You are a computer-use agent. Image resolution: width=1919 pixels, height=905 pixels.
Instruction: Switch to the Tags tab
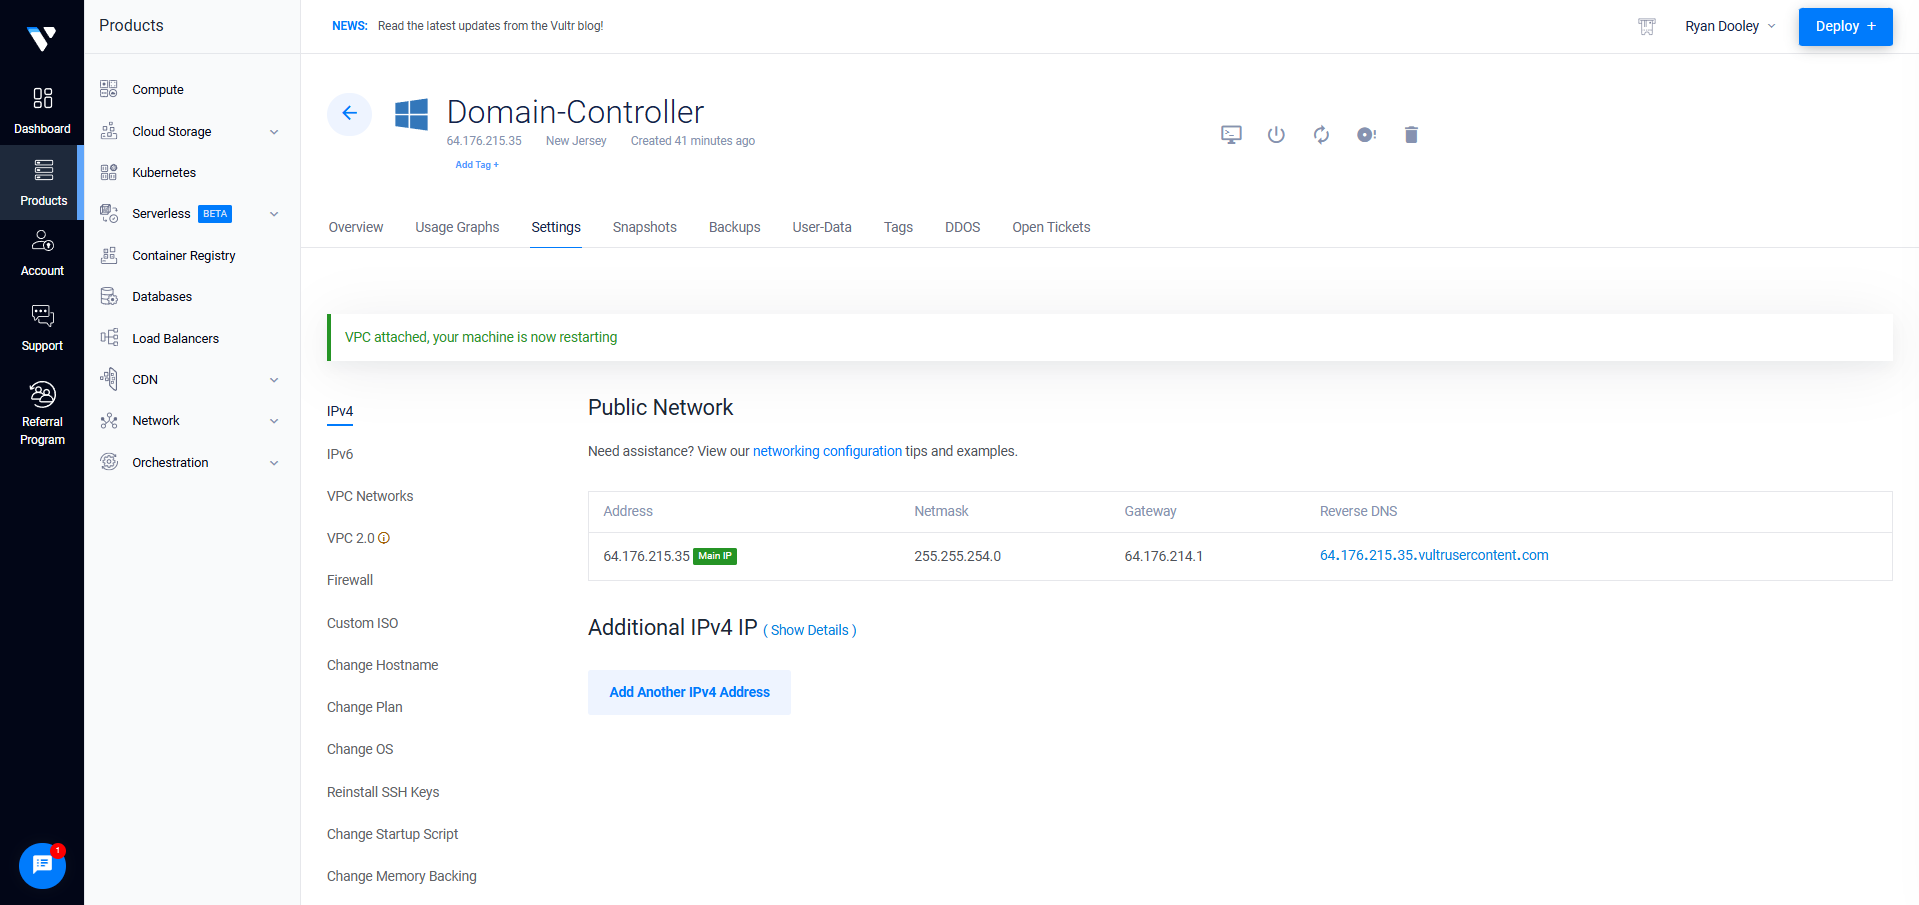[x=898, y=227]
